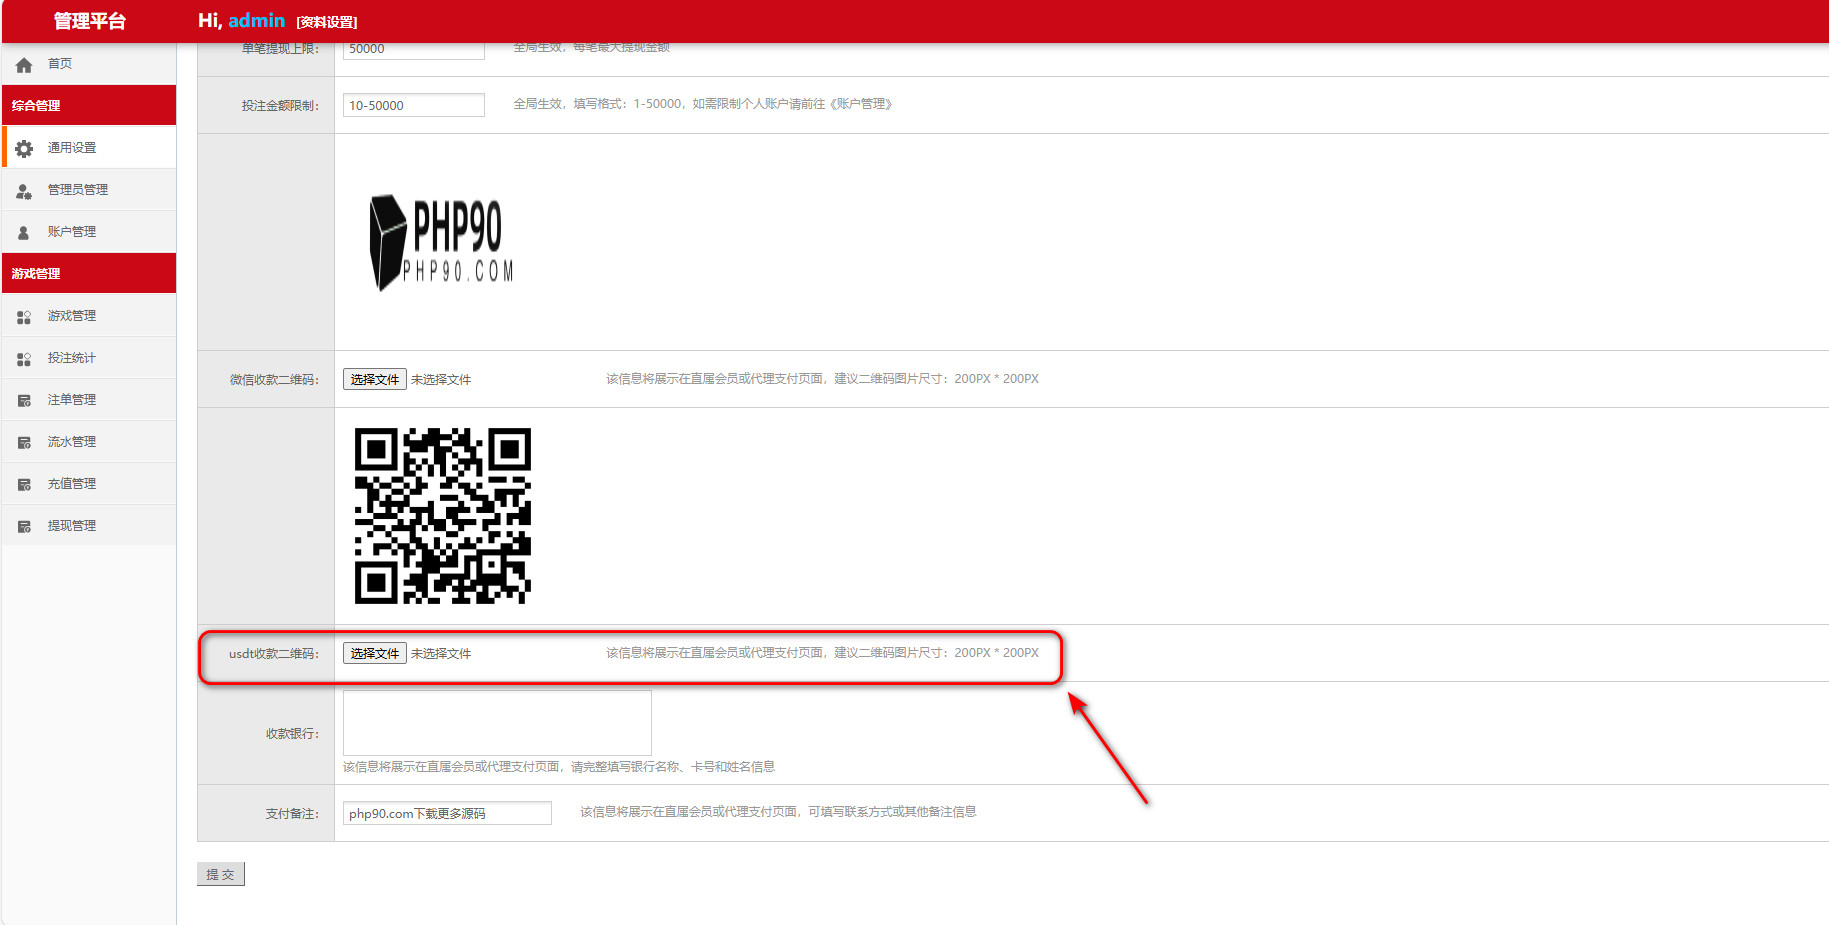Click the 投注金额限制 input field
This screenshot has width=1829, height=925.
pos(413,105)
